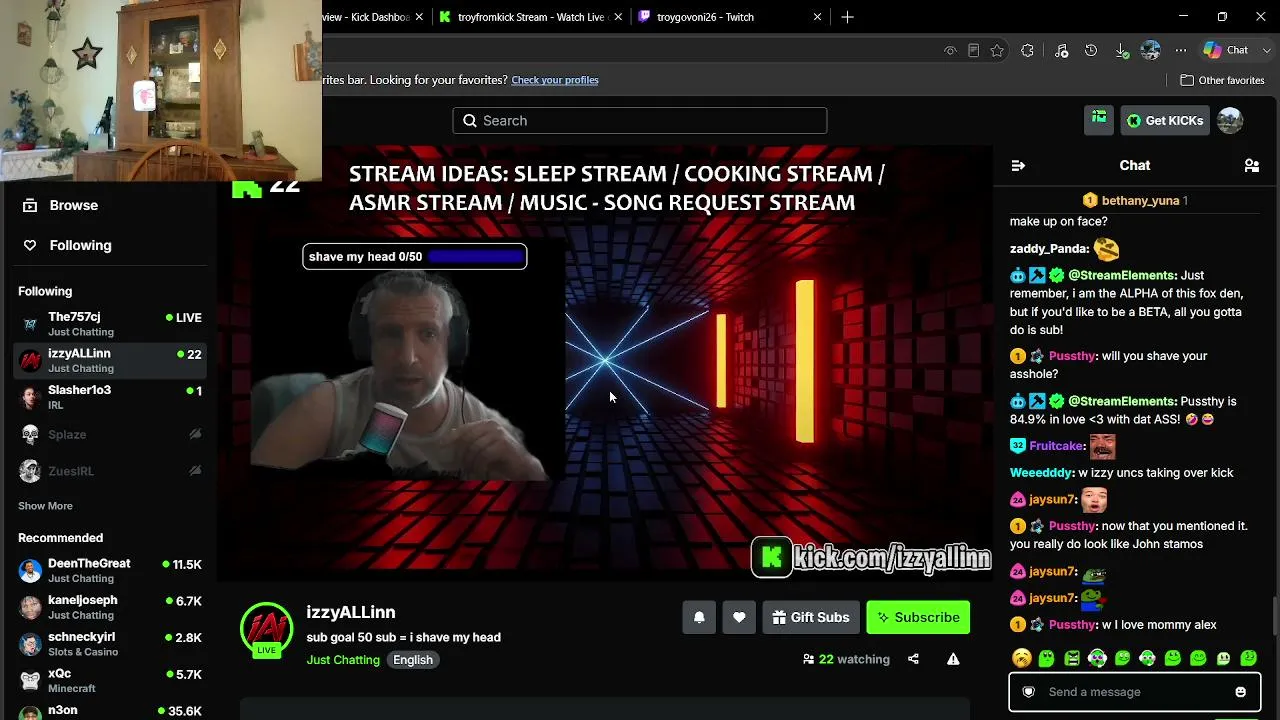The image size is (1280, 720).
Task: Open the Kick green chest rewards icon
Action: pos(1099,120)
